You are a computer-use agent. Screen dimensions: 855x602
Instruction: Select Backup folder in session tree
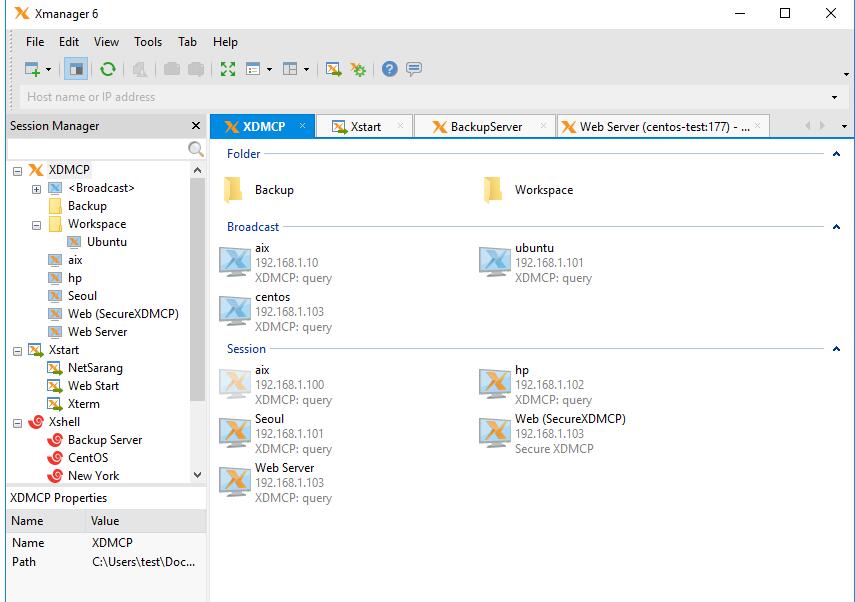pos(87,206)
